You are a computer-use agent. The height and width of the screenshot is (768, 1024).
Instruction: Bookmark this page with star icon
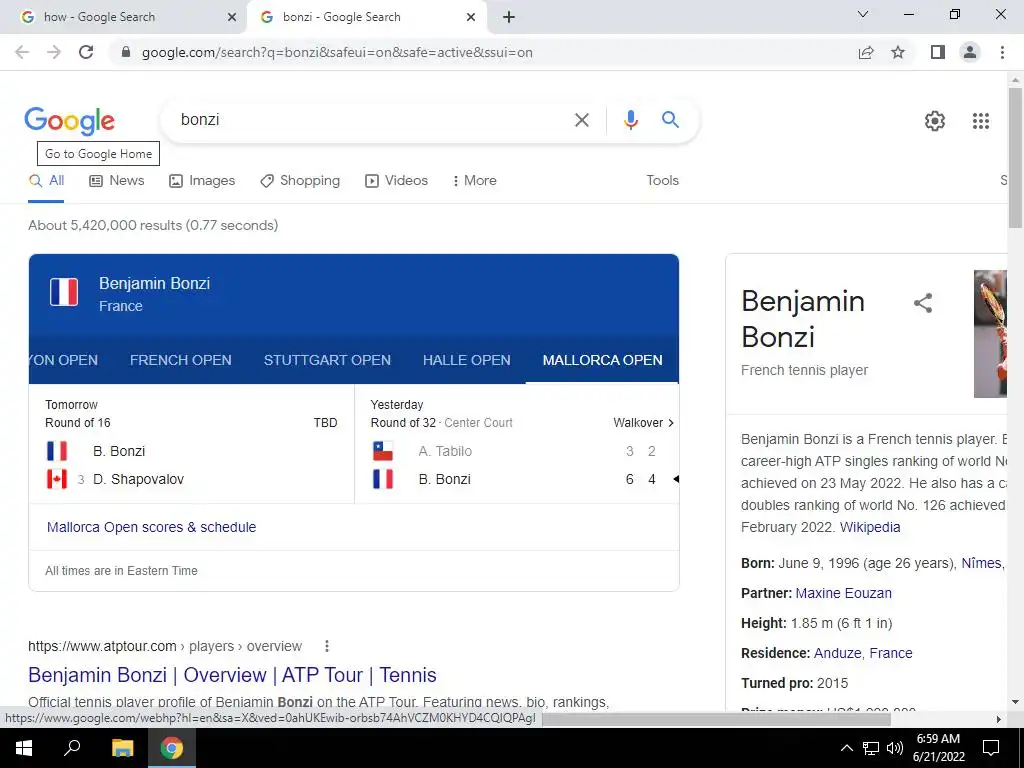pyautogui.click(x=898, y=52)
